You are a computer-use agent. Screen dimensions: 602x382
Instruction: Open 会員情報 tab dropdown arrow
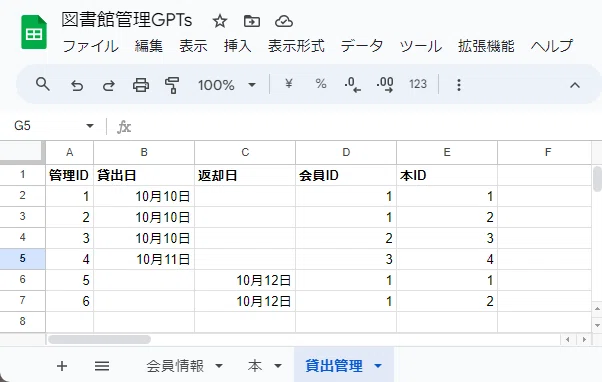219,366
